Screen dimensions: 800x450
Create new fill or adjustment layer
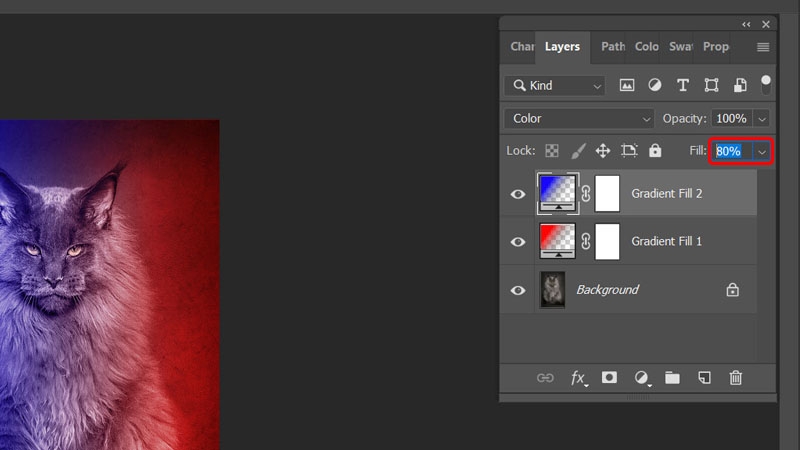pos(642,378)
